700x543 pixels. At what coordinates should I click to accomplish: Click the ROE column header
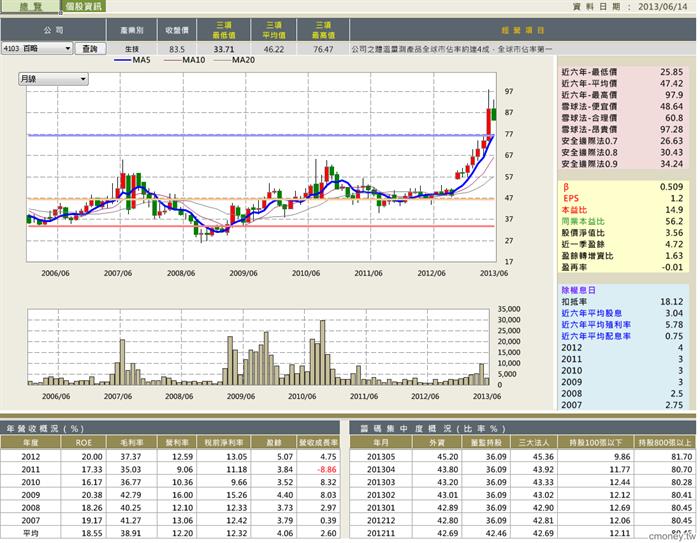(x=83, y=443)
